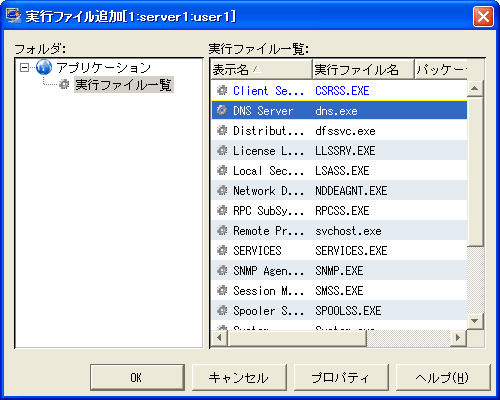Click the gear icon of License L... row
Image resolution: width=500 pixels, height=400 pixels.
(x=222, y=150)
